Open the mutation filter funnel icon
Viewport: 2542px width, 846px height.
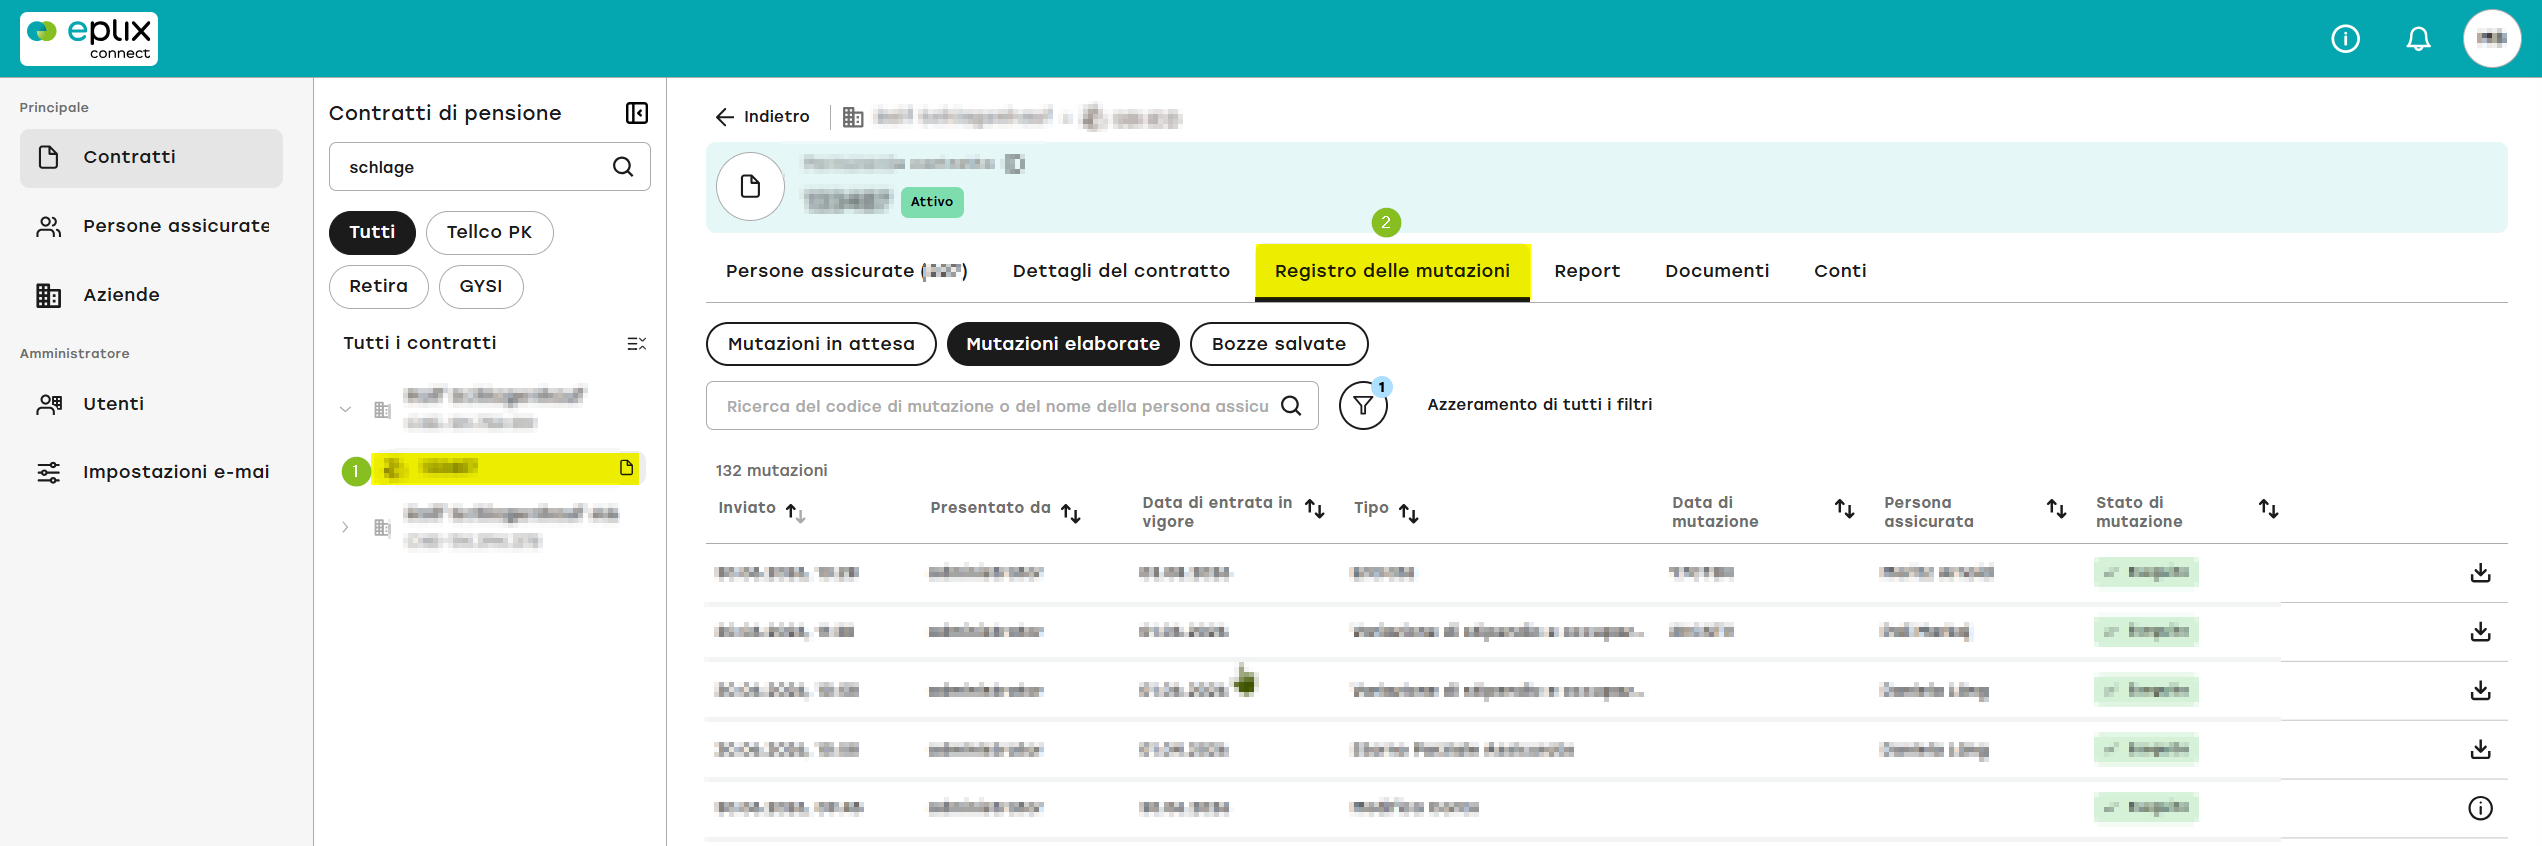pos(1363,406)
